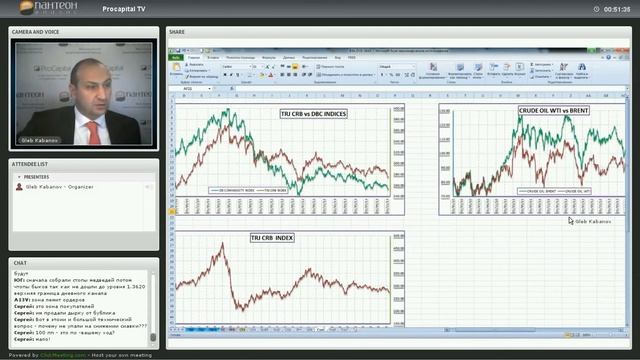Switch to the Home ribbon tab
The width and height of the screenshot is (640, 360).
click(194, 58)
